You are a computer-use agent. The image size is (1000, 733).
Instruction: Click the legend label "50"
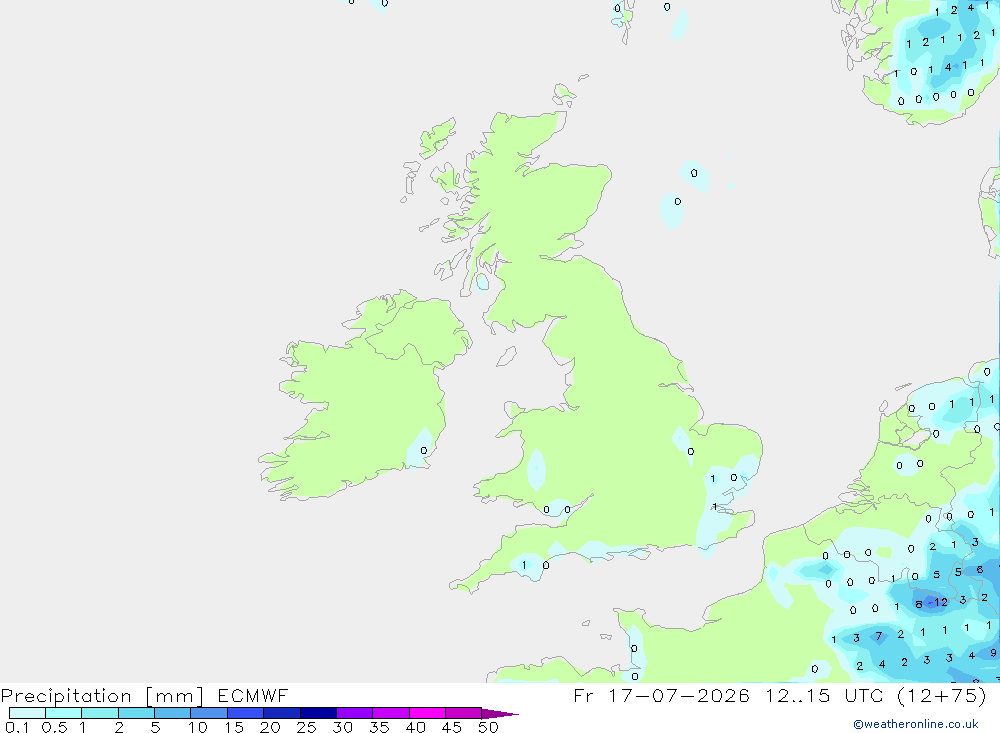[489, 727]
